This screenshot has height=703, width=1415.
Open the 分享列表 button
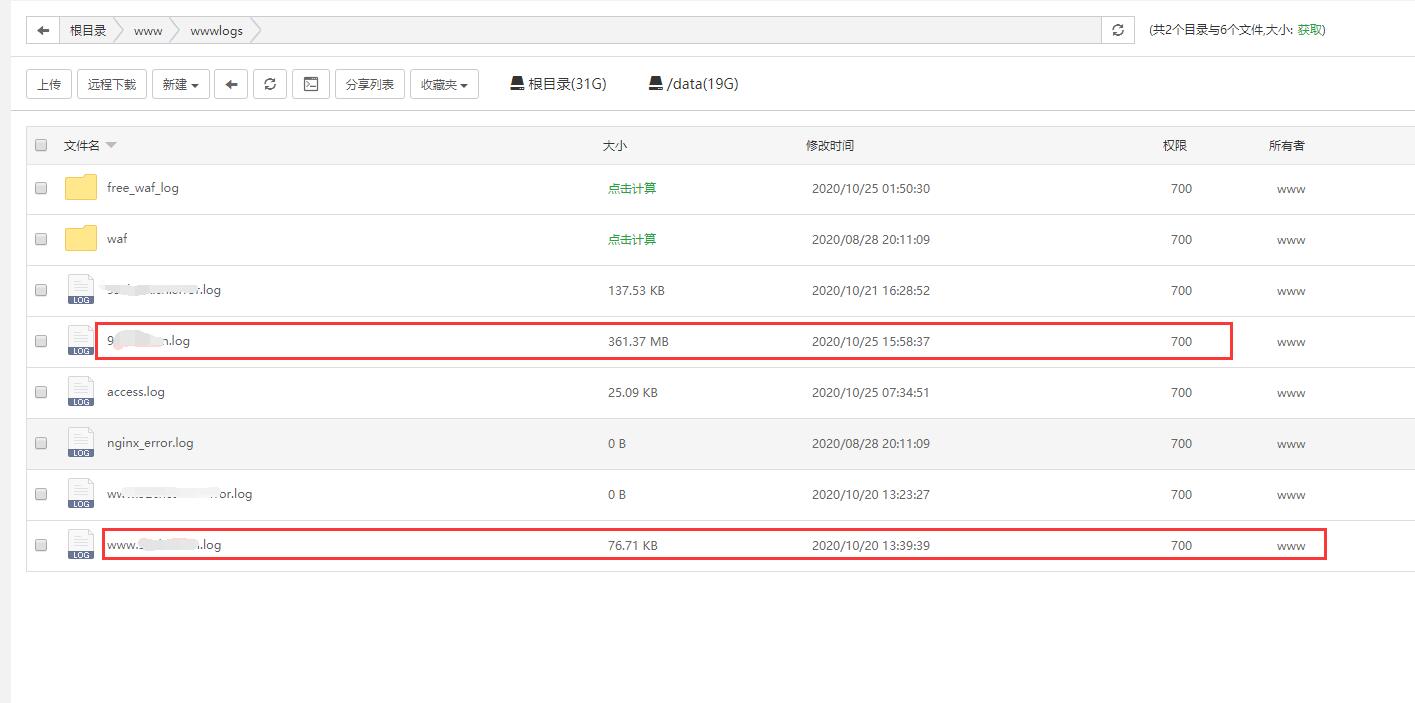coord(370,84)
